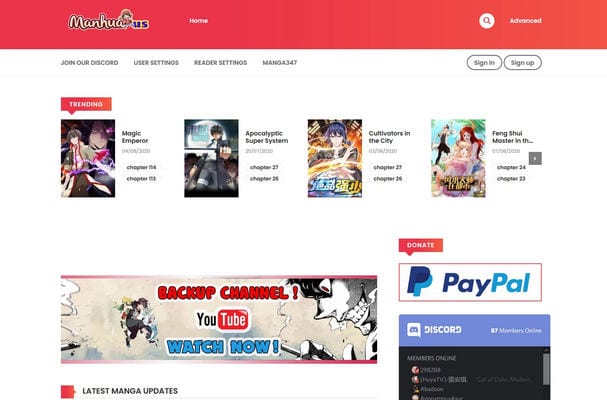
Task: Click the Manhua.us site logo
Action: click(x=109, y=20)
